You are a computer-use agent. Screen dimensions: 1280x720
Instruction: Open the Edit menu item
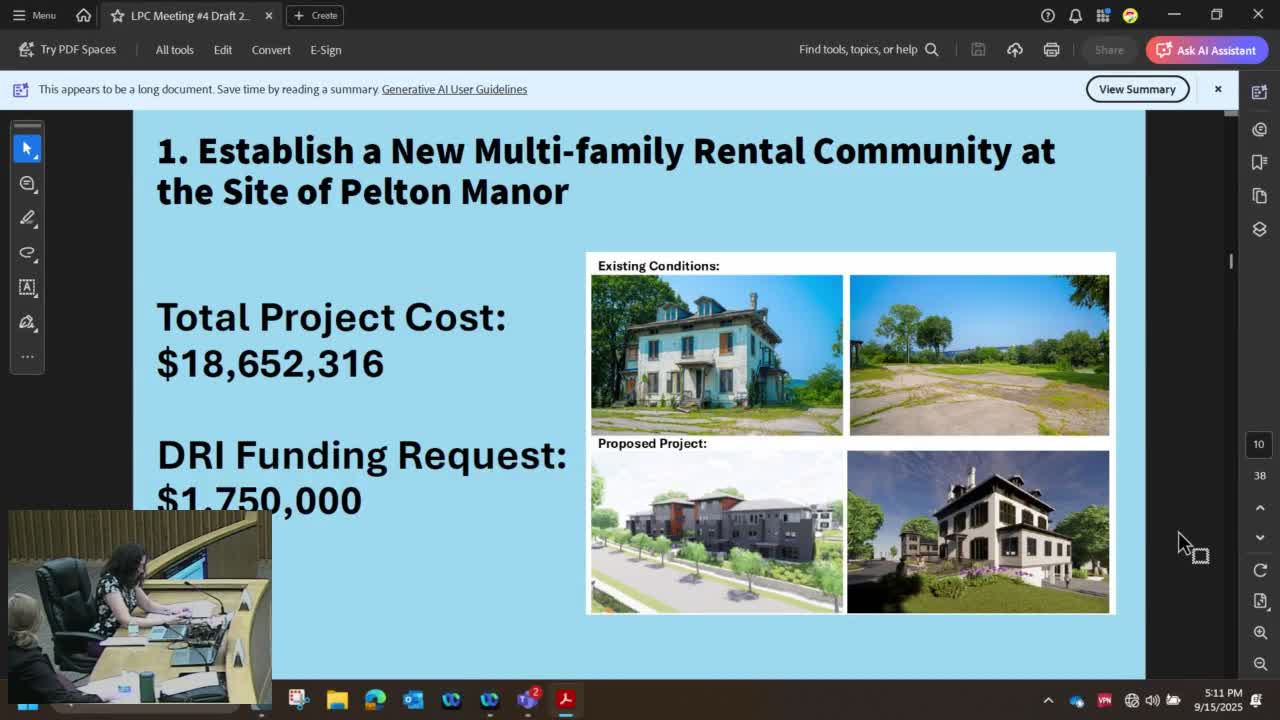click(222, 50)
